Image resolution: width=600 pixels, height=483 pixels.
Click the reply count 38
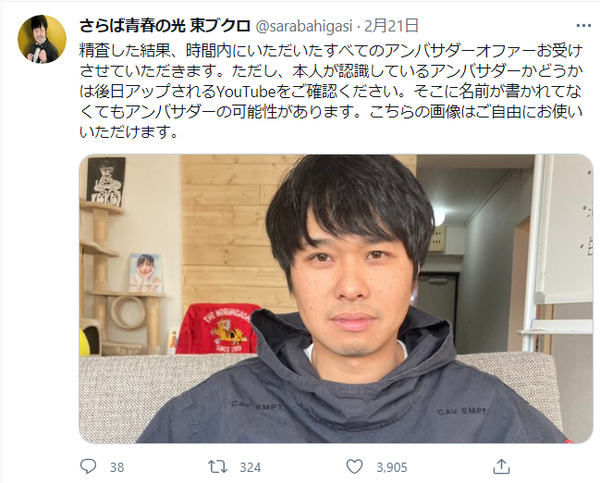click(x=117, y=467)
